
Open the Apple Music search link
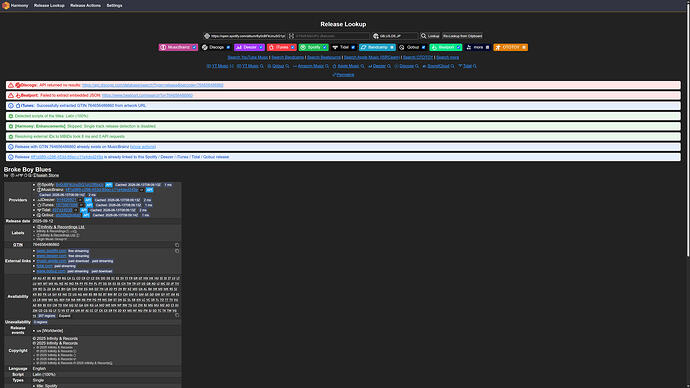349,66
